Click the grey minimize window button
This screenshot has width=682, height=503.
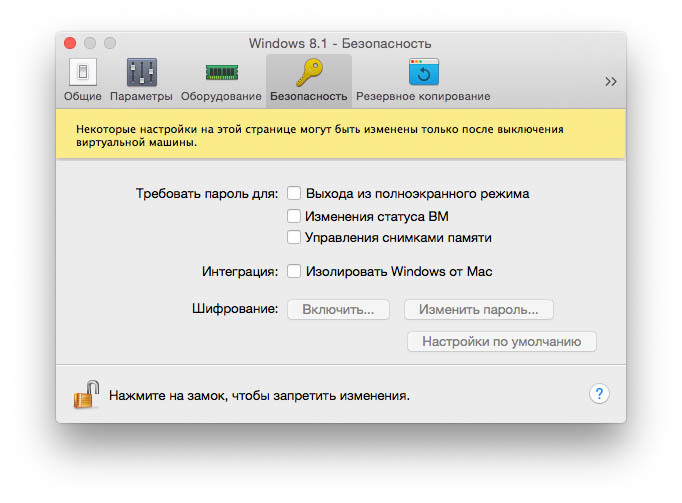click(90, 43)
